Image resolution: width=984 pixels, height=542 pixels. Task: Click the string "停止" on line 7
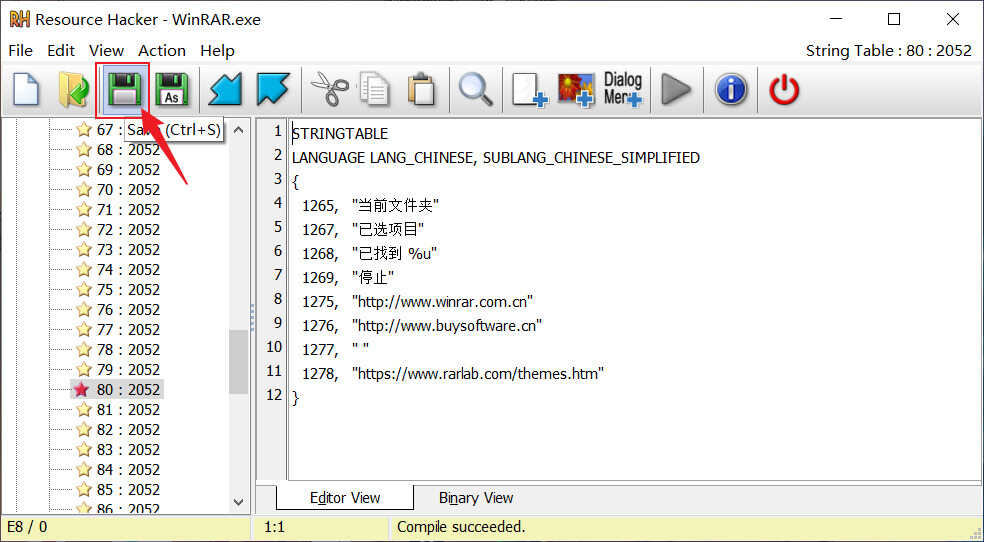pyautogui.click(x=373, y=278)
